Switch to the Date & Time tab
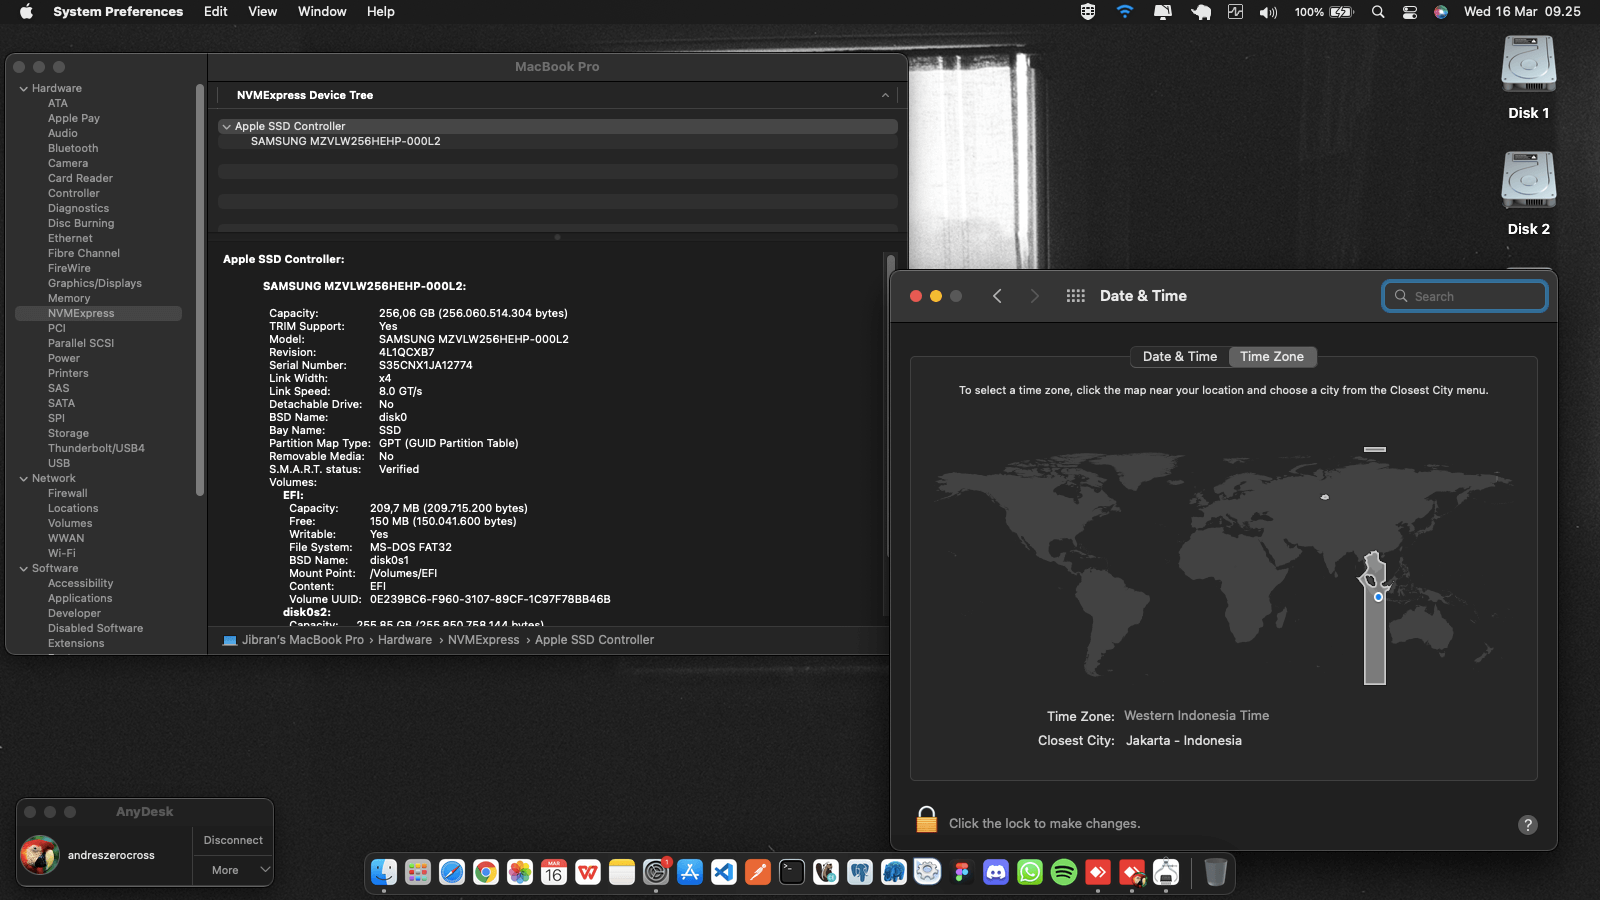The width and height of the screenshot is (1600, 900). [1179, 356]
